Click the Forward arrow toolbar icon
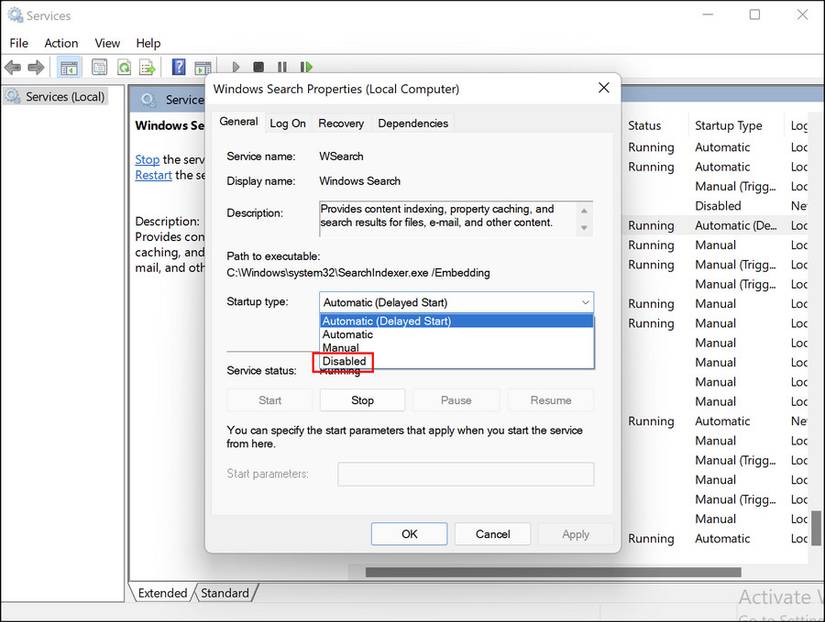The height and width of the screenshot is (622, 825). tap(36, 67)
